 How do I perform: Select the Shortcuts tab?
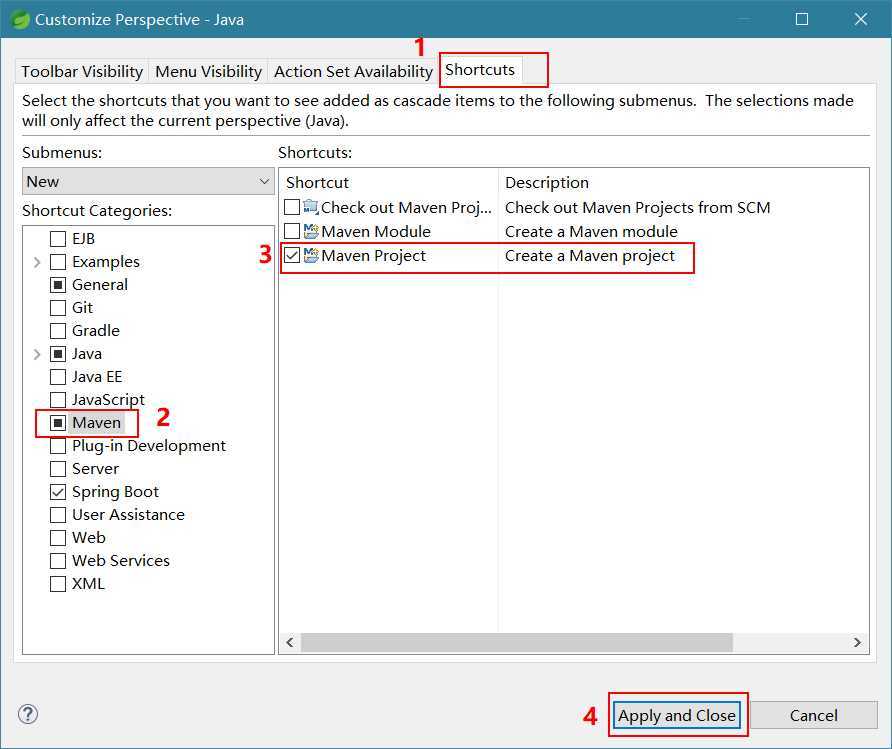[x=480, y=69]
